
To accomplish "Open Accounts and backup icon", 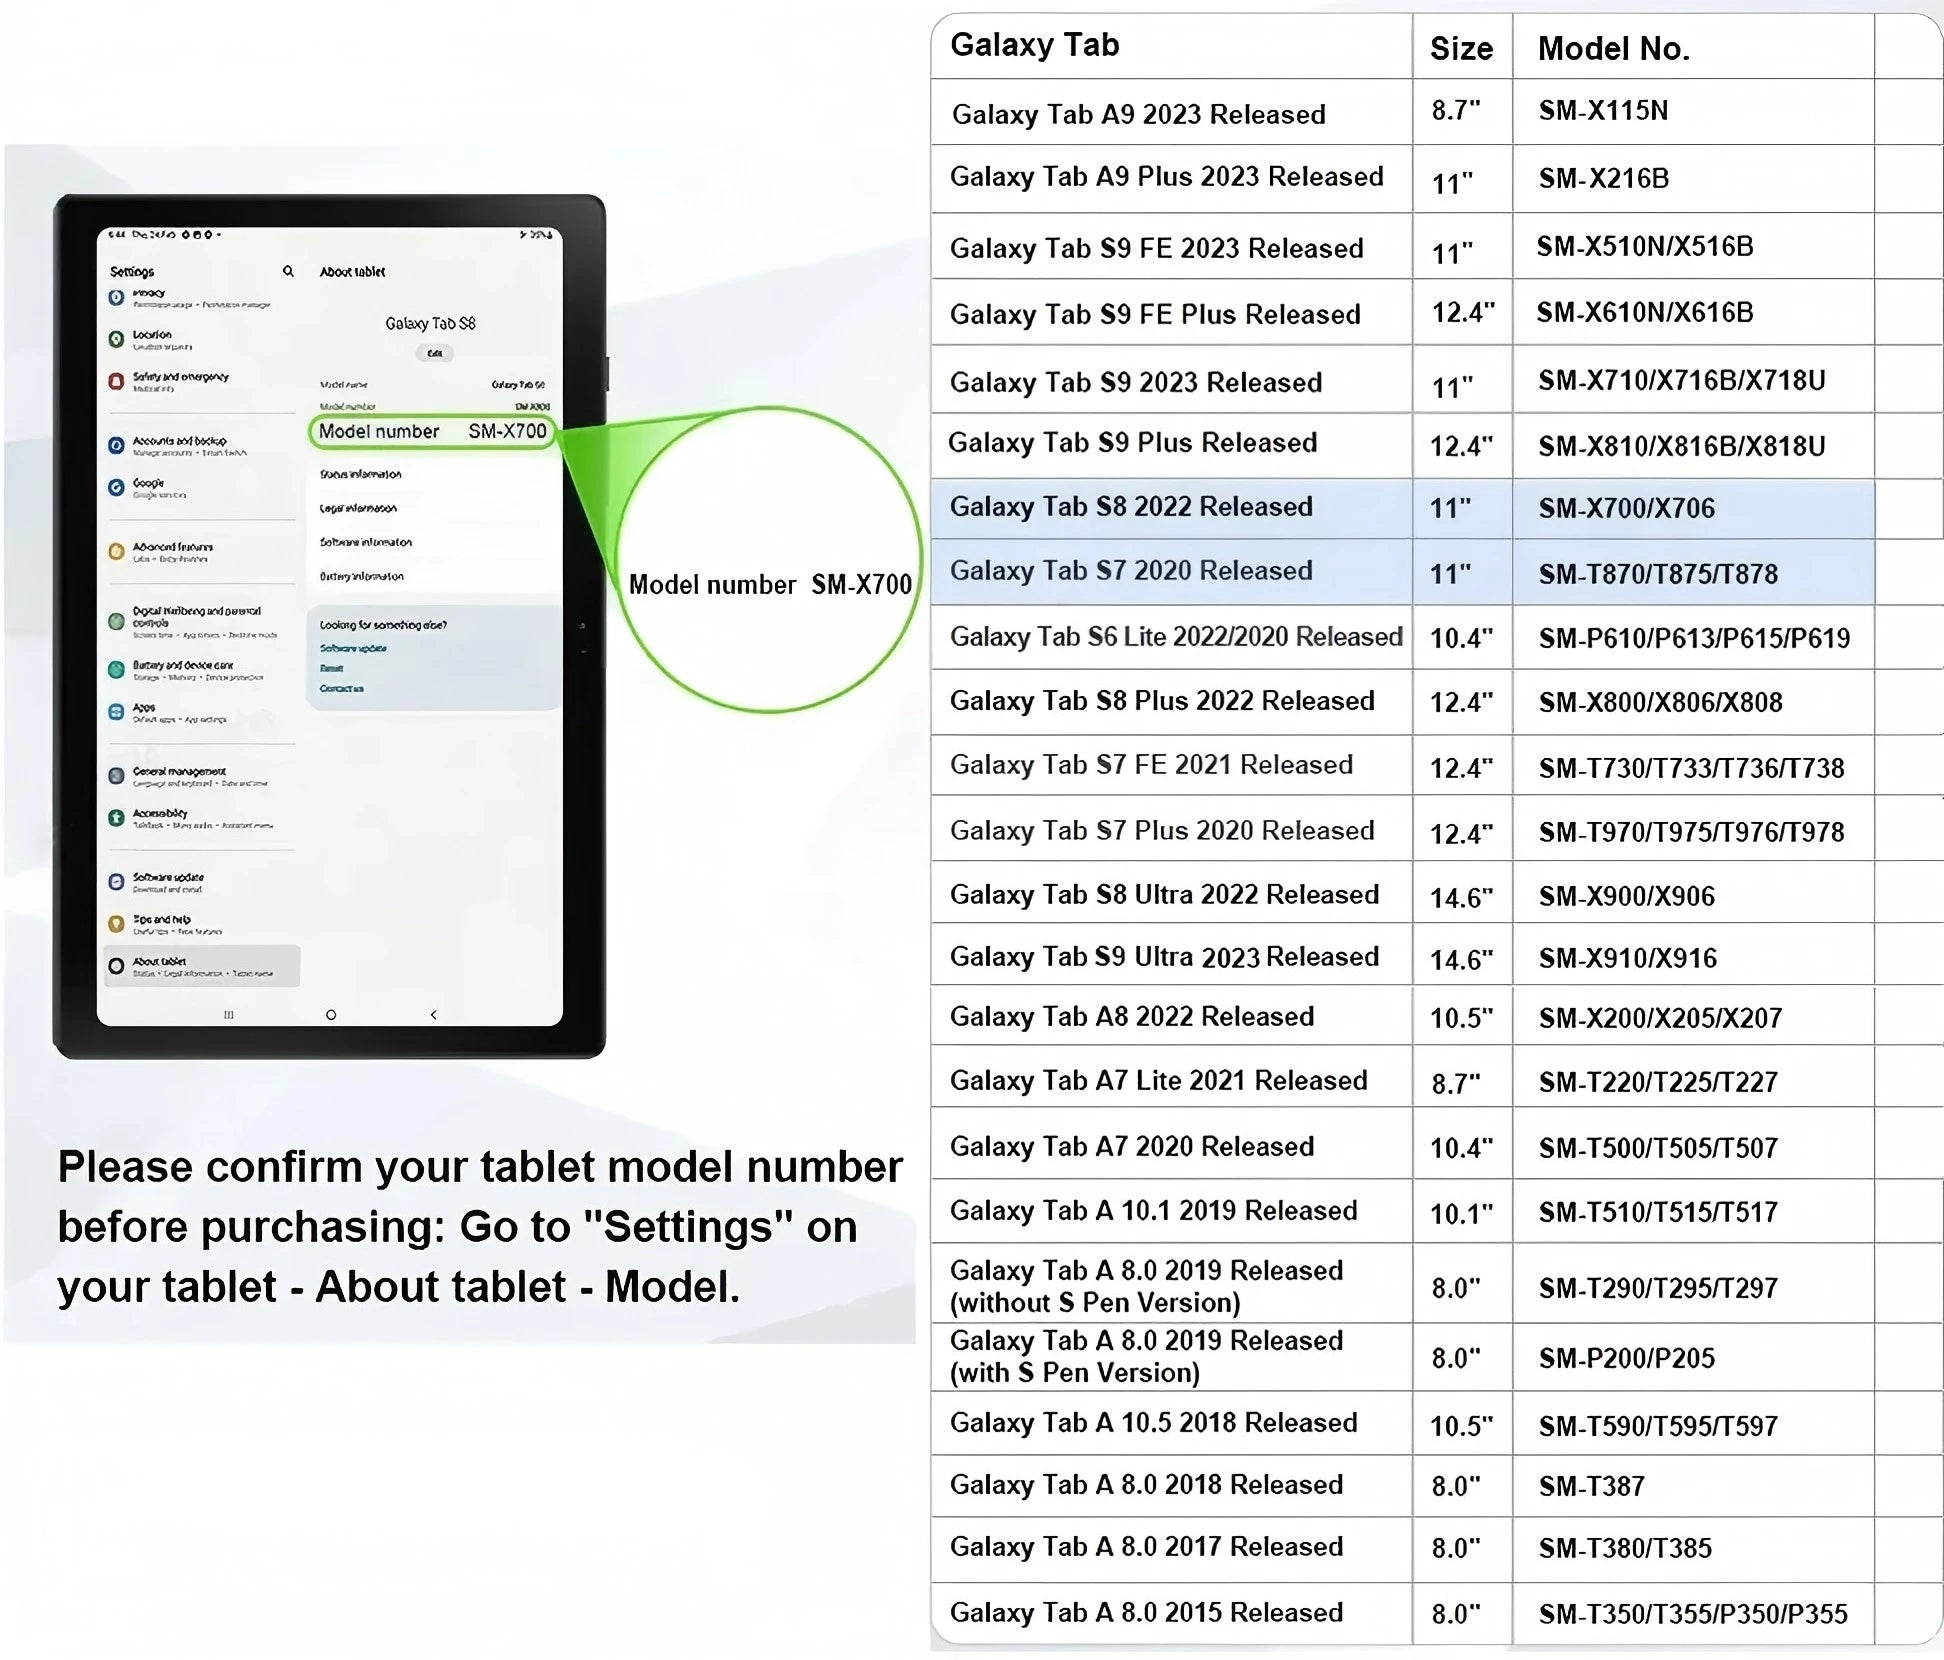I will pyautogui.click(x=116, y=445).
